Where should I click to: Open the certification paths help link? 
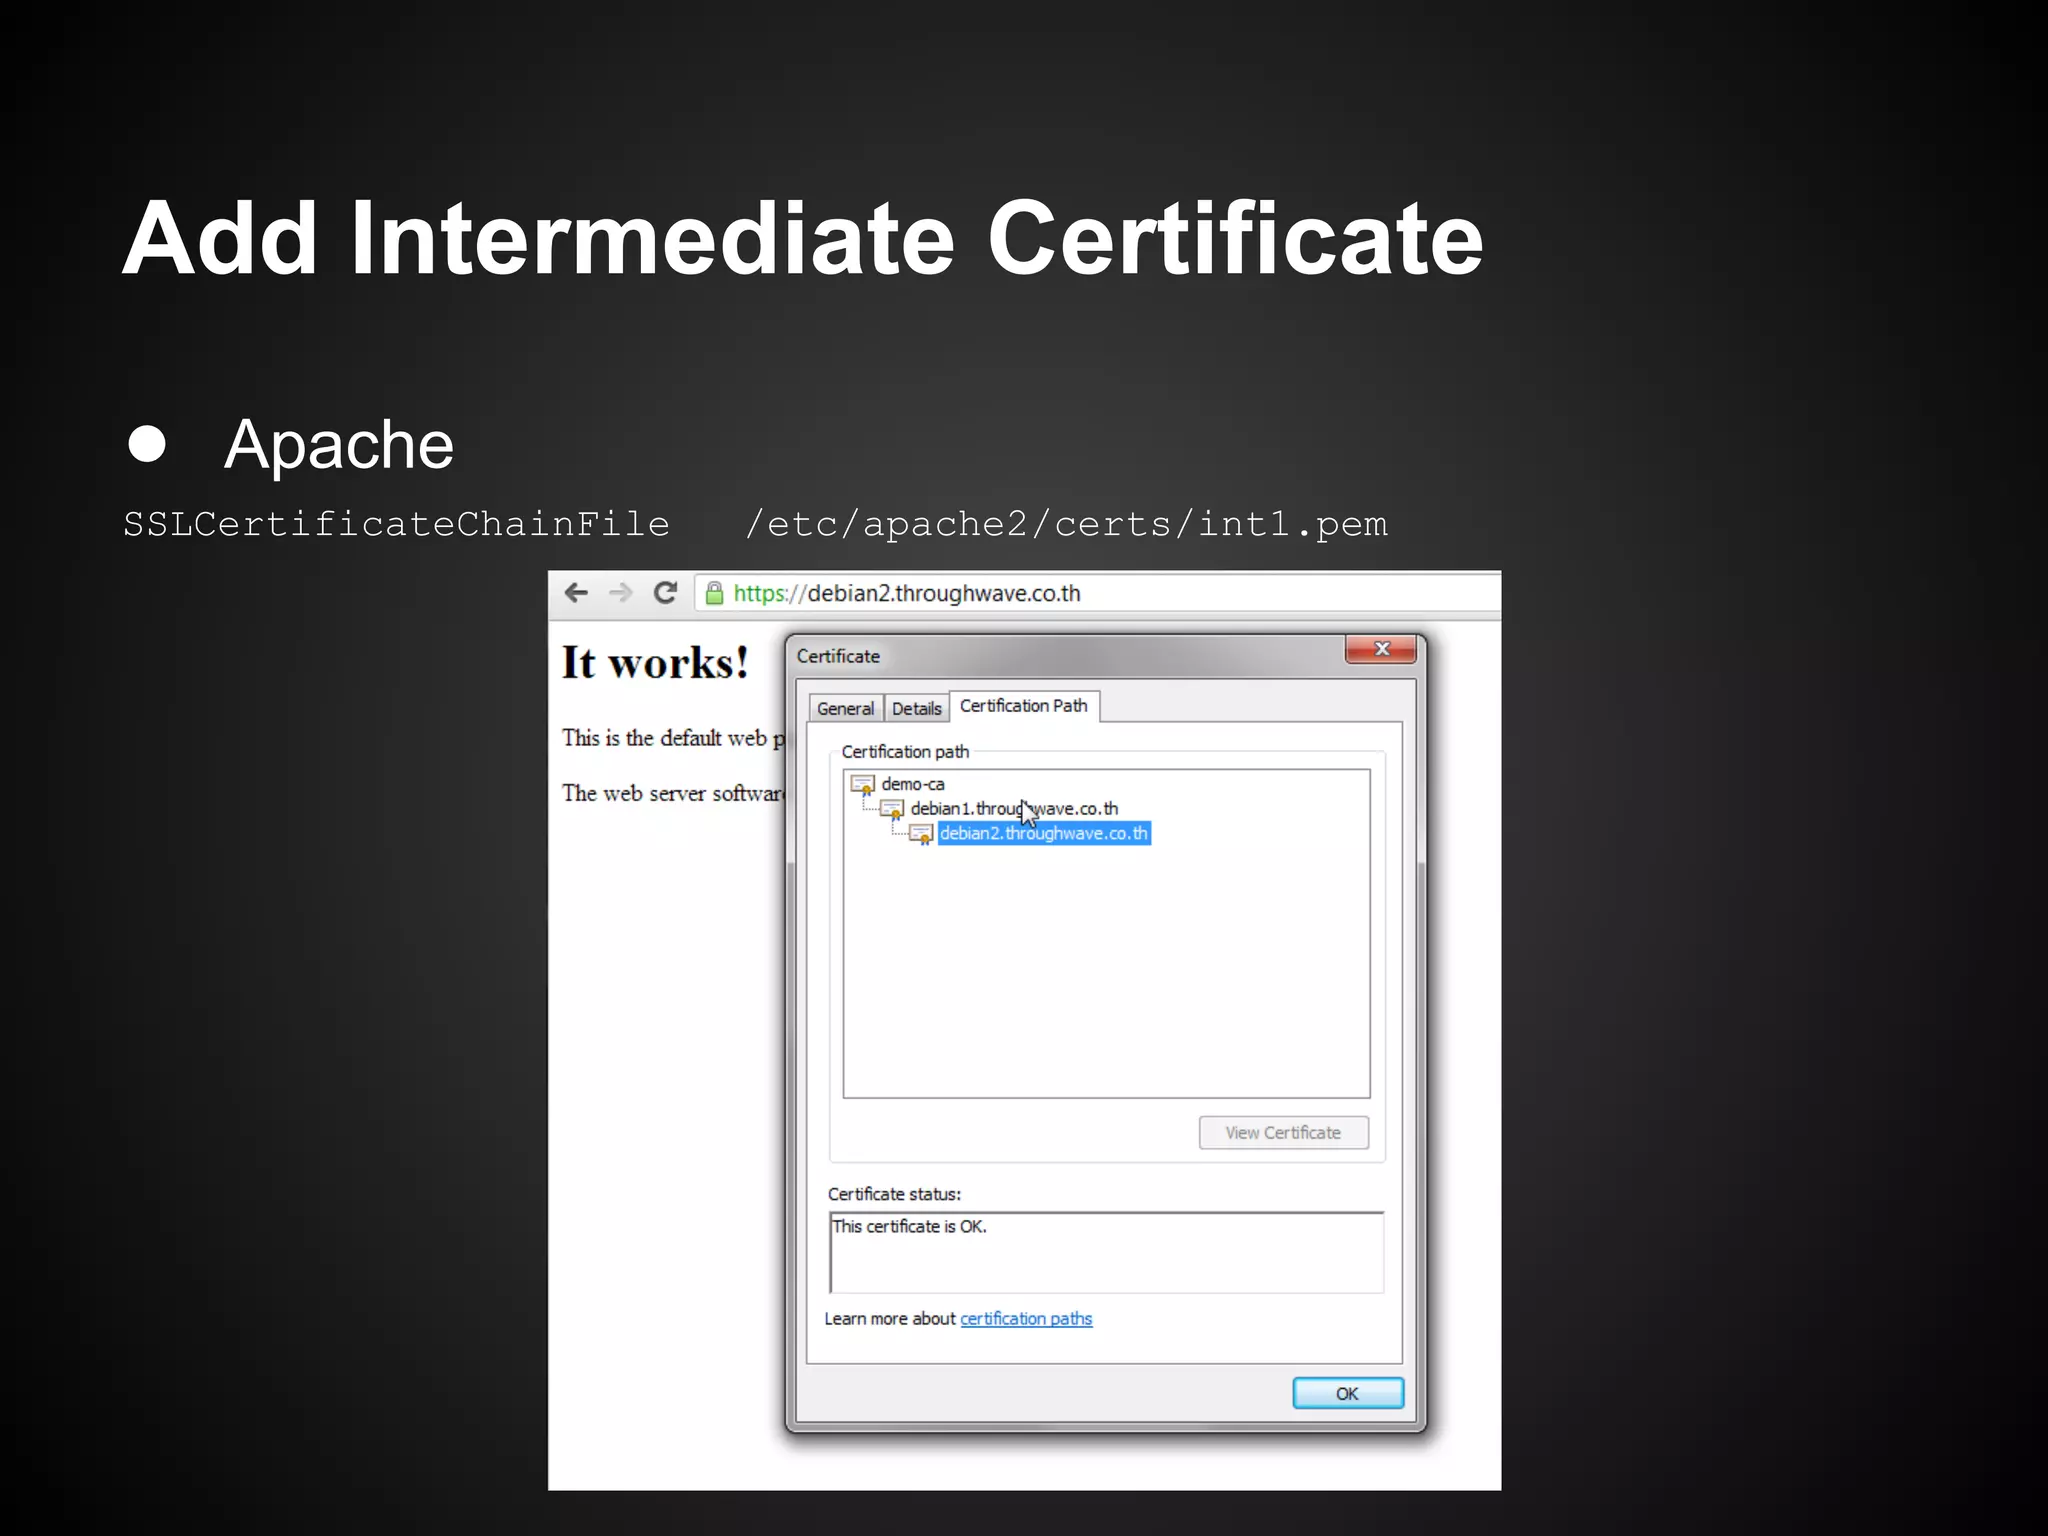1026,1318
